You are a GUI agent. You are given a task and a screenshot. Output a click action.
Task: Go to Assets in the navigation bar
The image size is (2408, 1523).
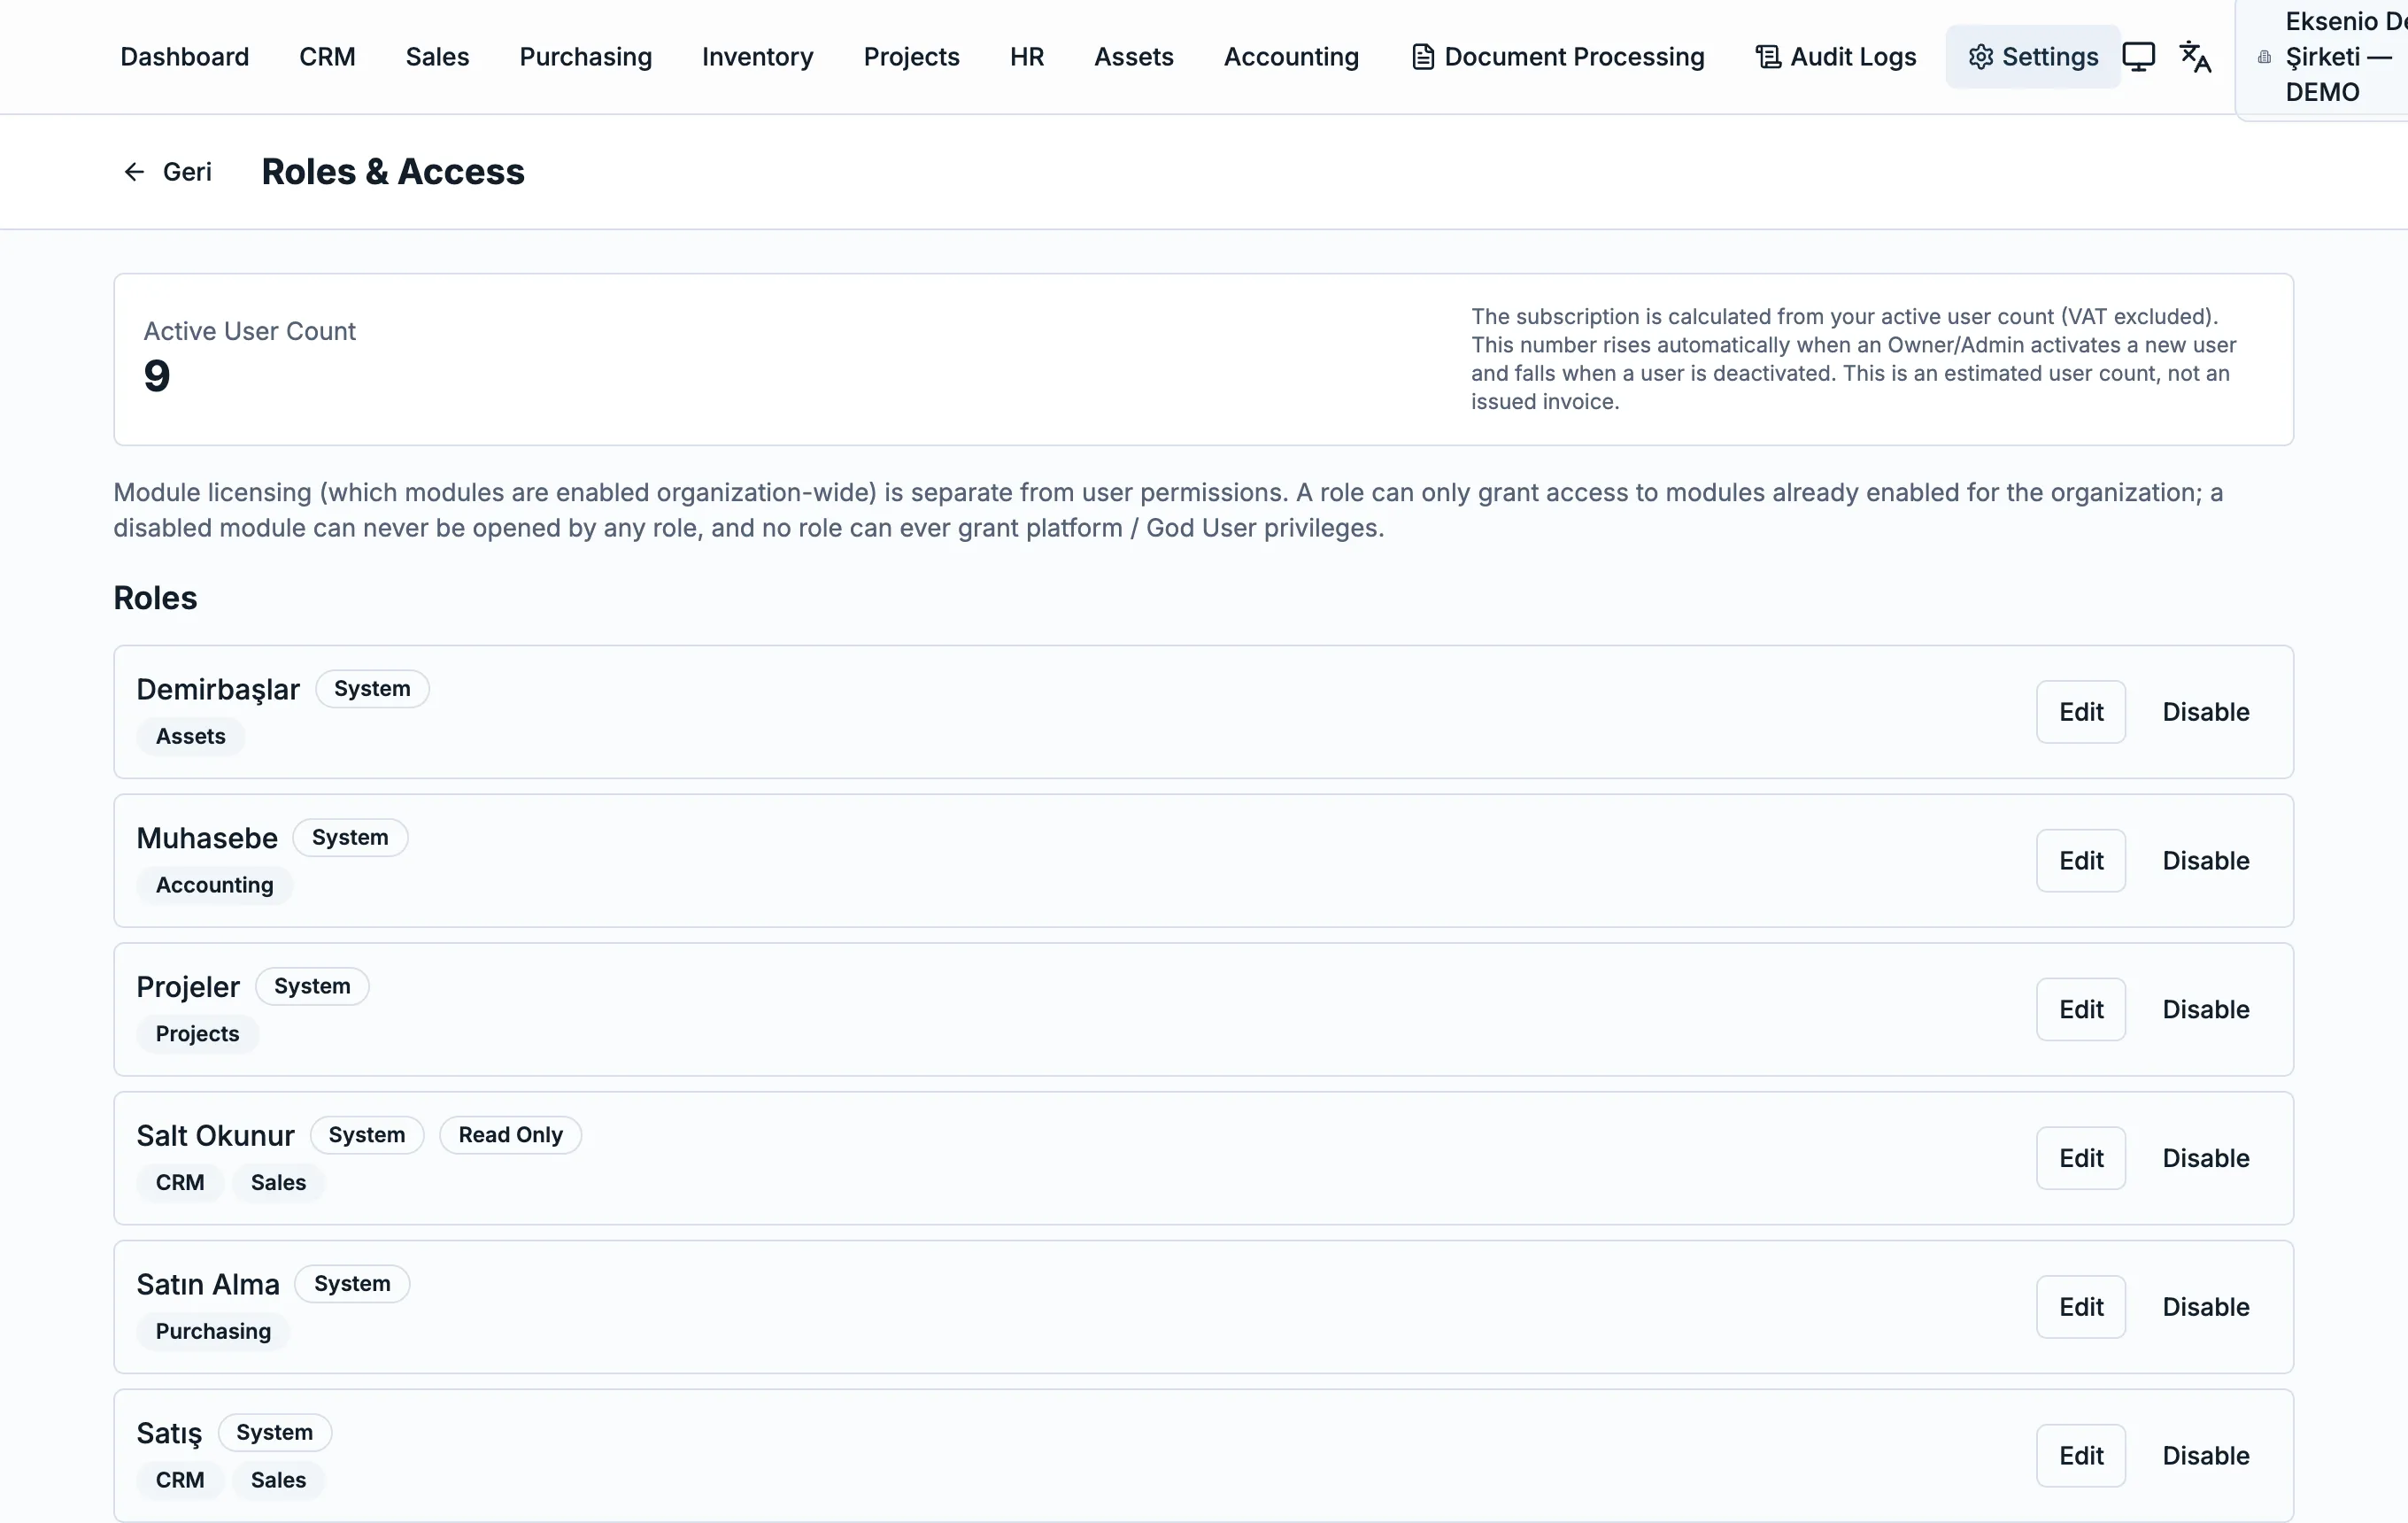coord(1133,57)
